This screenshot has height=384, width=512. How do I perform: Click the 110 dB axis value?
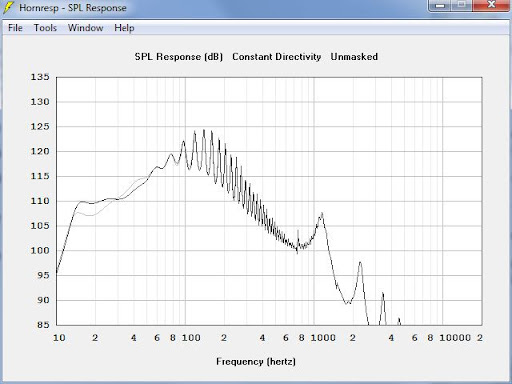coord(40,201)
